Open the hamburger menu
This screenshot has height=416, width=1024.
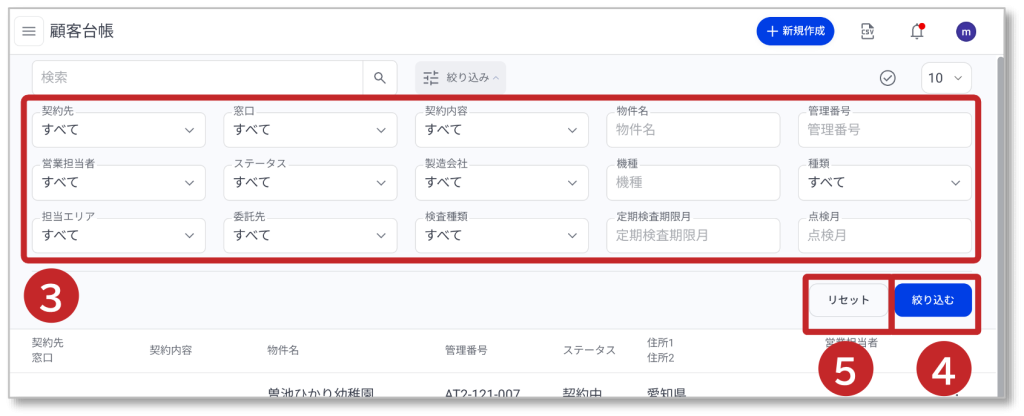pyautogui.click(x=28, y=31)
